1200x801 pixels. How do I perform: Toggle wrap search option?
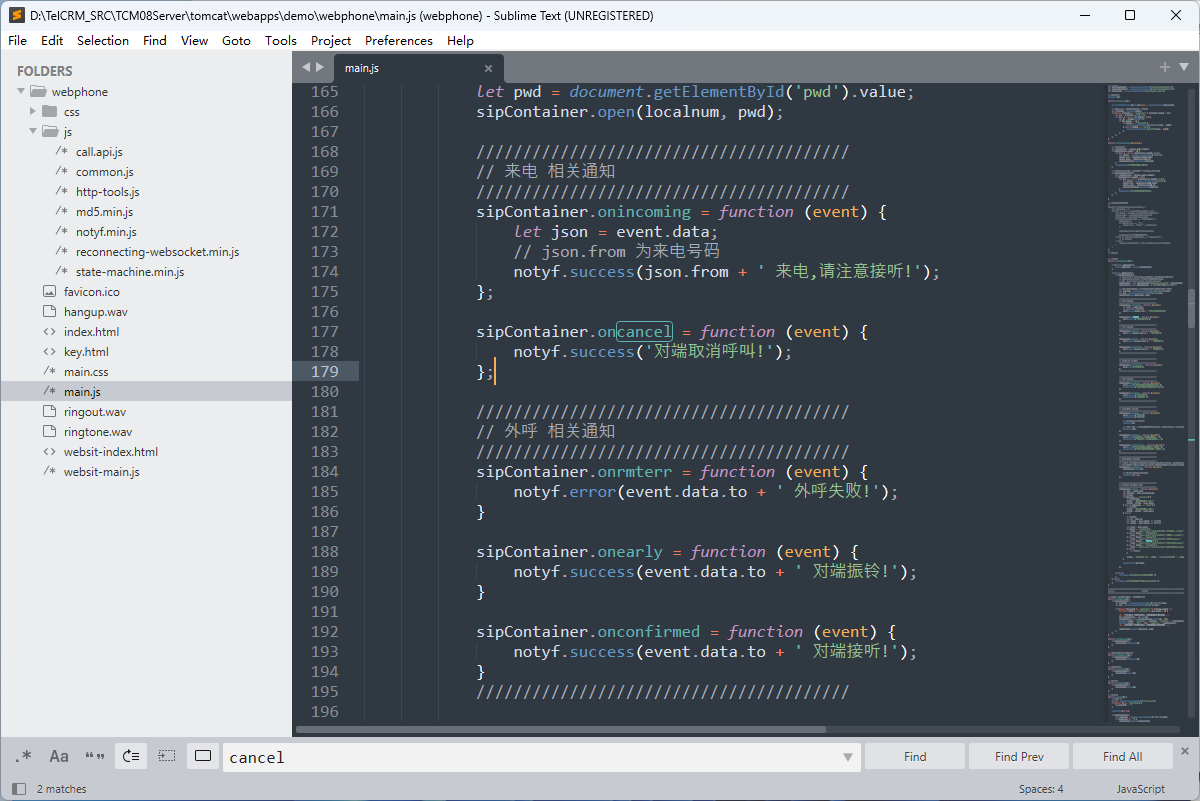[x=131, y=757]
